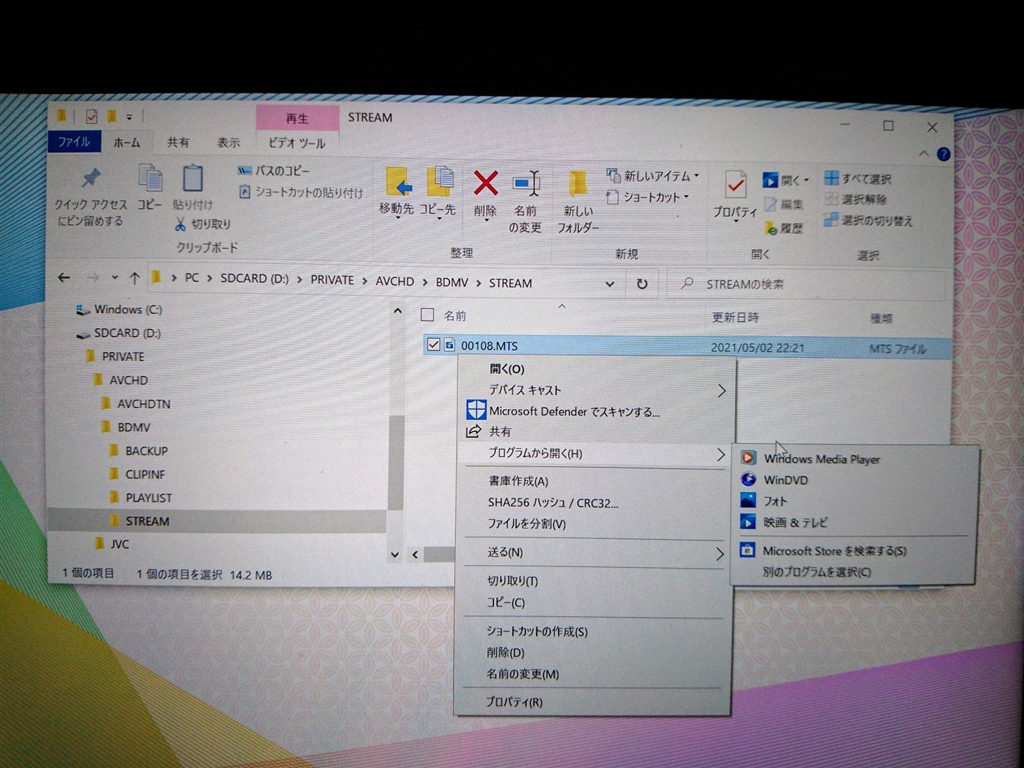Click the Move to (移動先) icon
Image resolution: width=1024 pixels, height=768 pixels.
coord(398,182)
